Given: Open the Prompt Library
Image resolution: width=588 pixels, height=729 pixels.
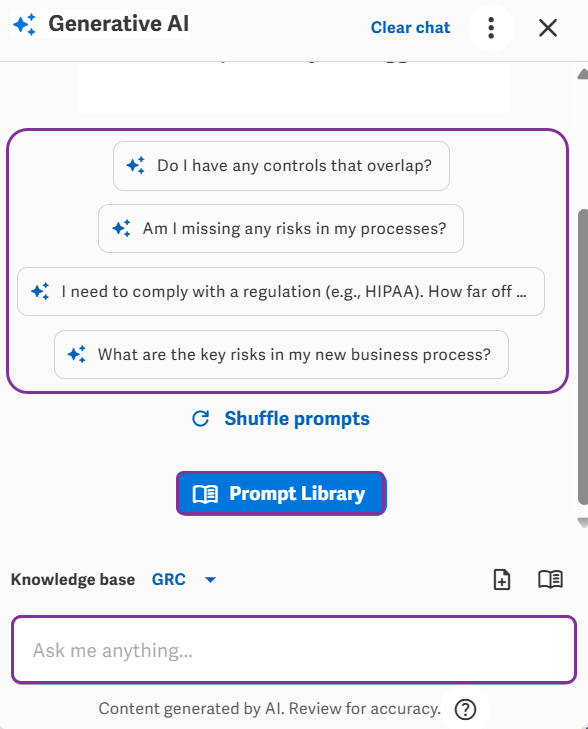Looking at the screenshot, I should (x=281, y=493).
